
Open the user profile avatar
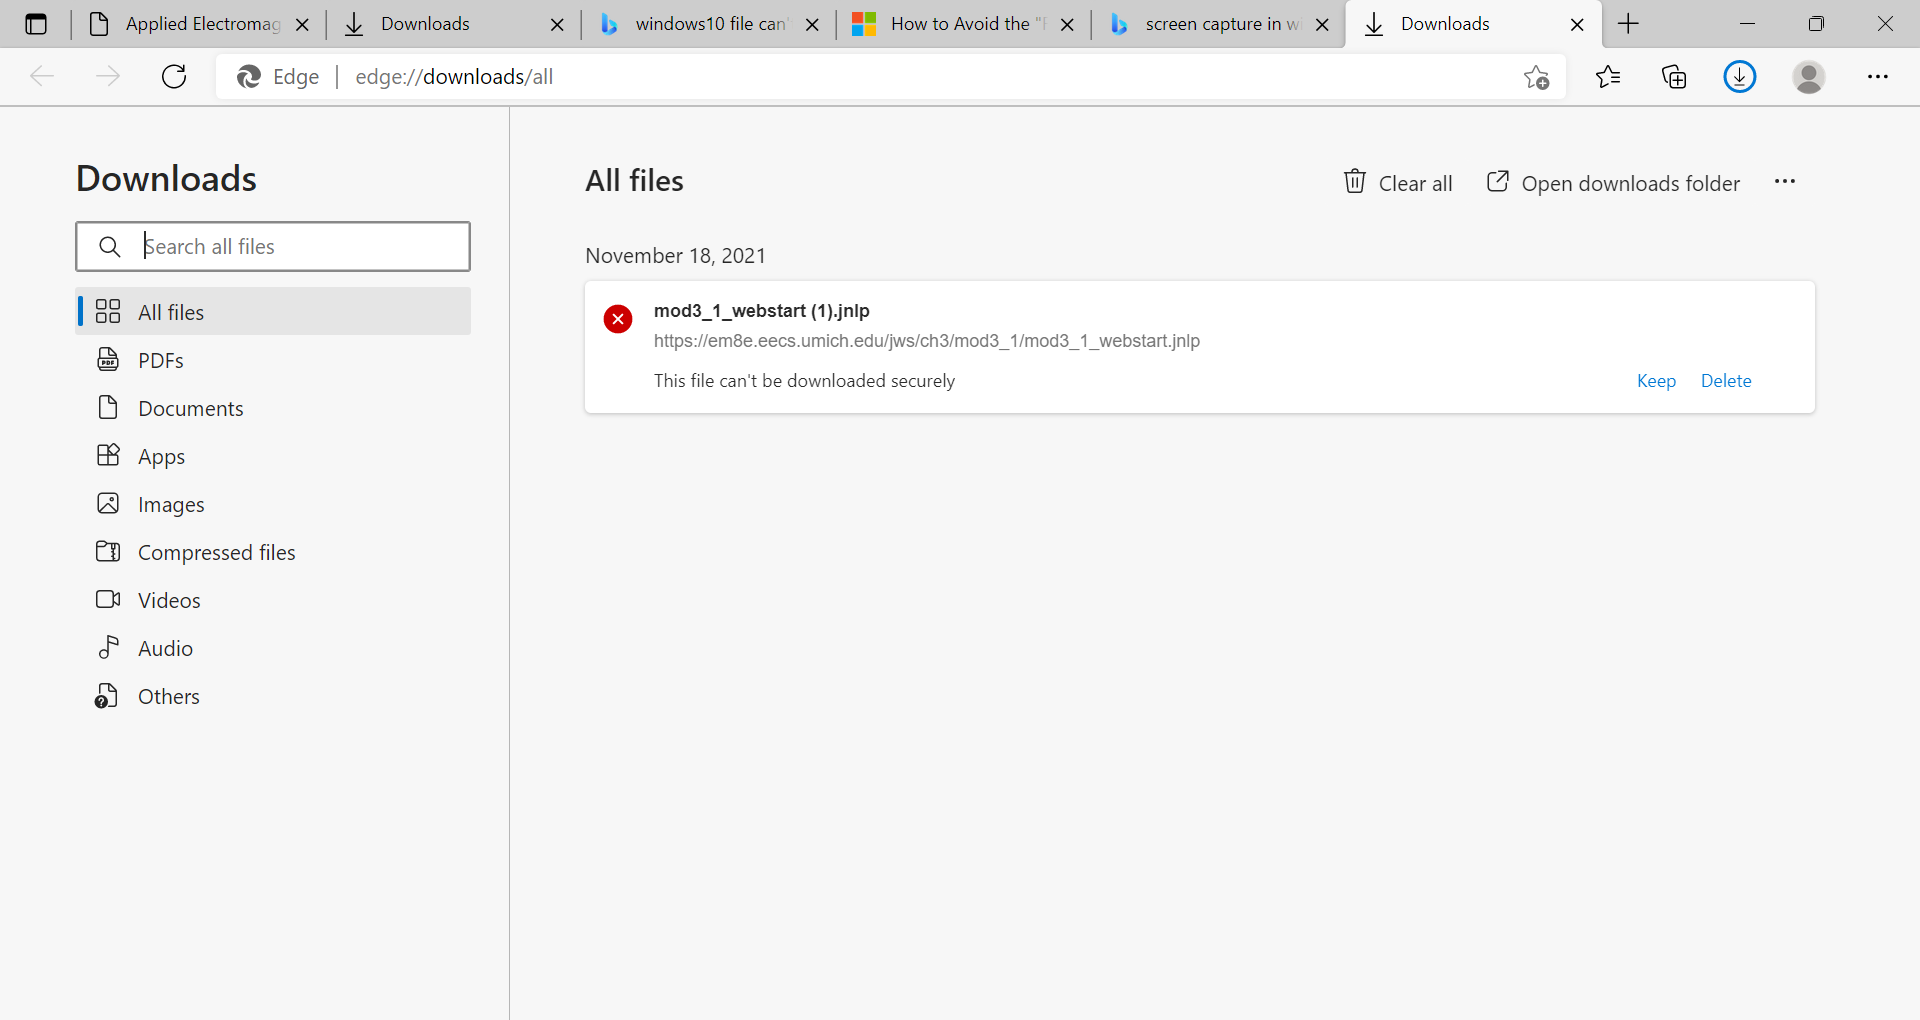(x=1808, y=77)
